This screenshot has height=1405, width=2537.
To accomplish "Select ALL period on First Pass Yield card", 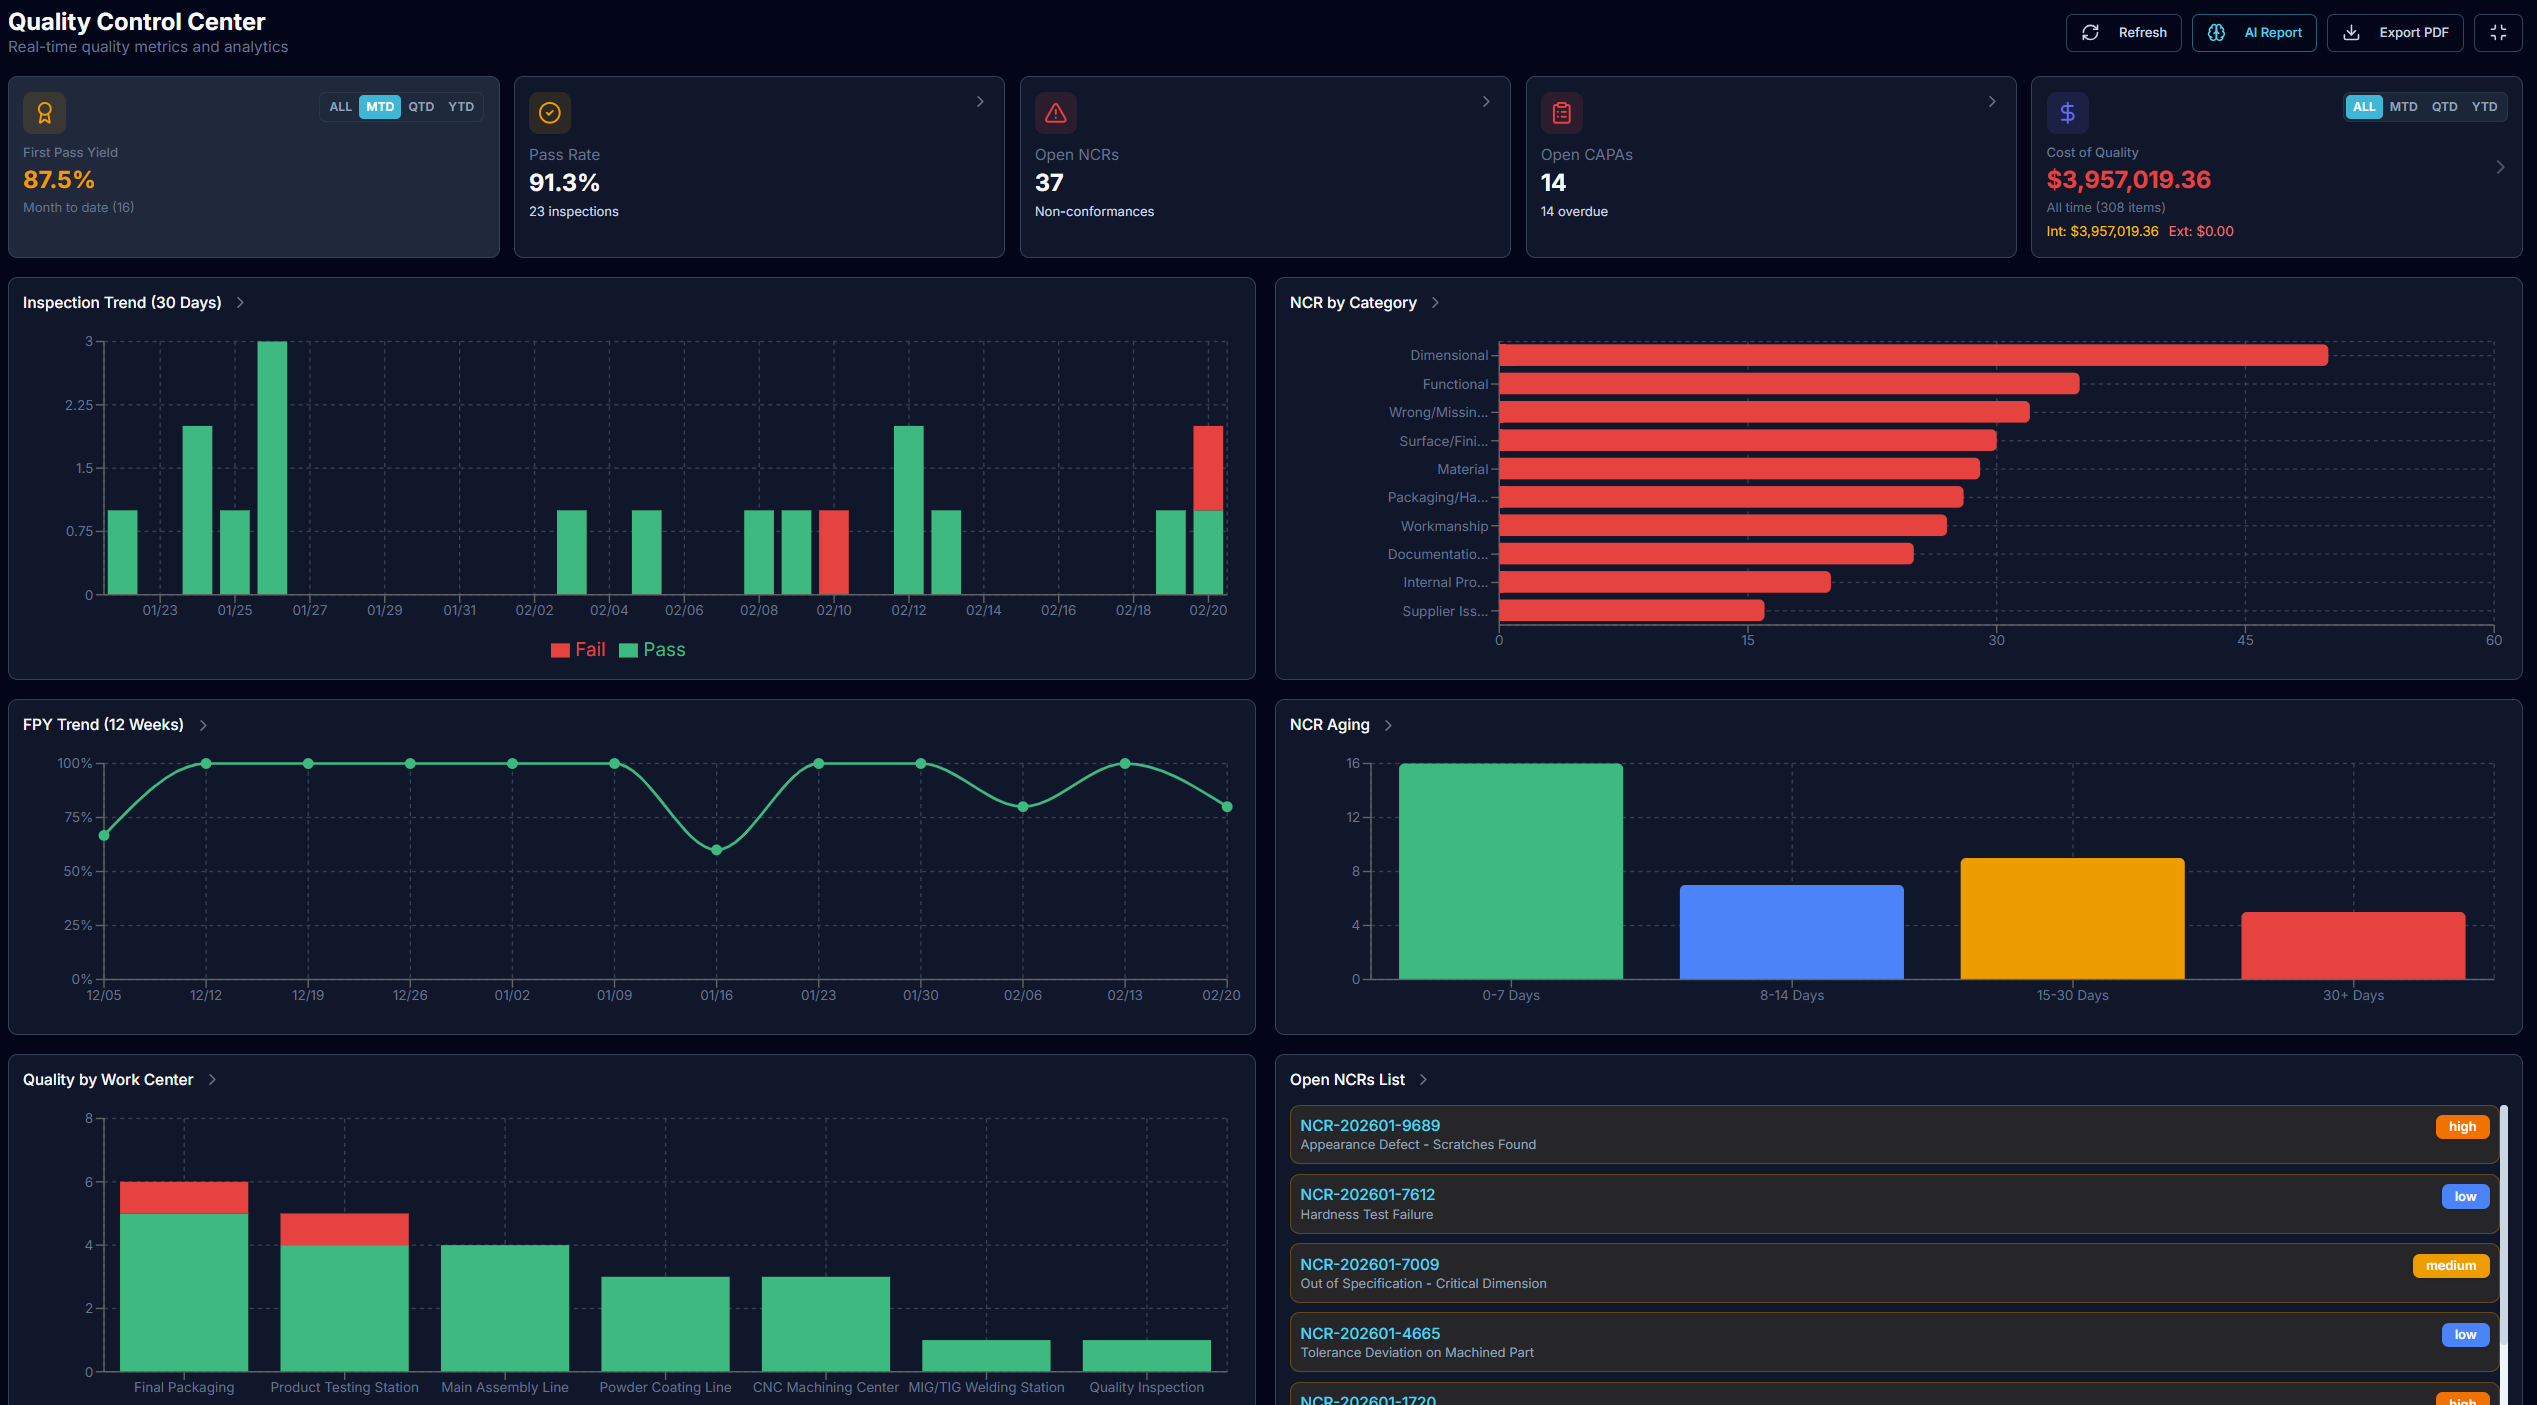I will (340, 107).
